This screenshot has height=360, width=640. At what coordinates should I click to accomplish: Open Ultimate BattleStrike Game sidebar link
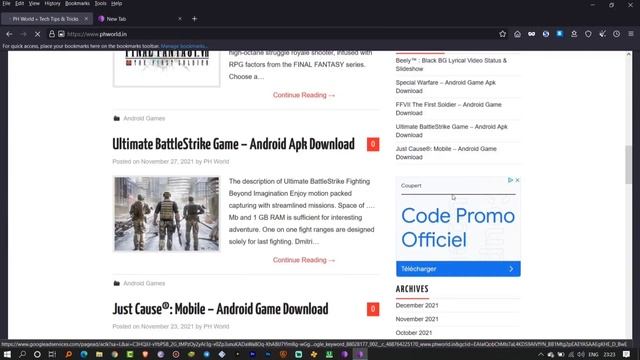coord(451,131)
